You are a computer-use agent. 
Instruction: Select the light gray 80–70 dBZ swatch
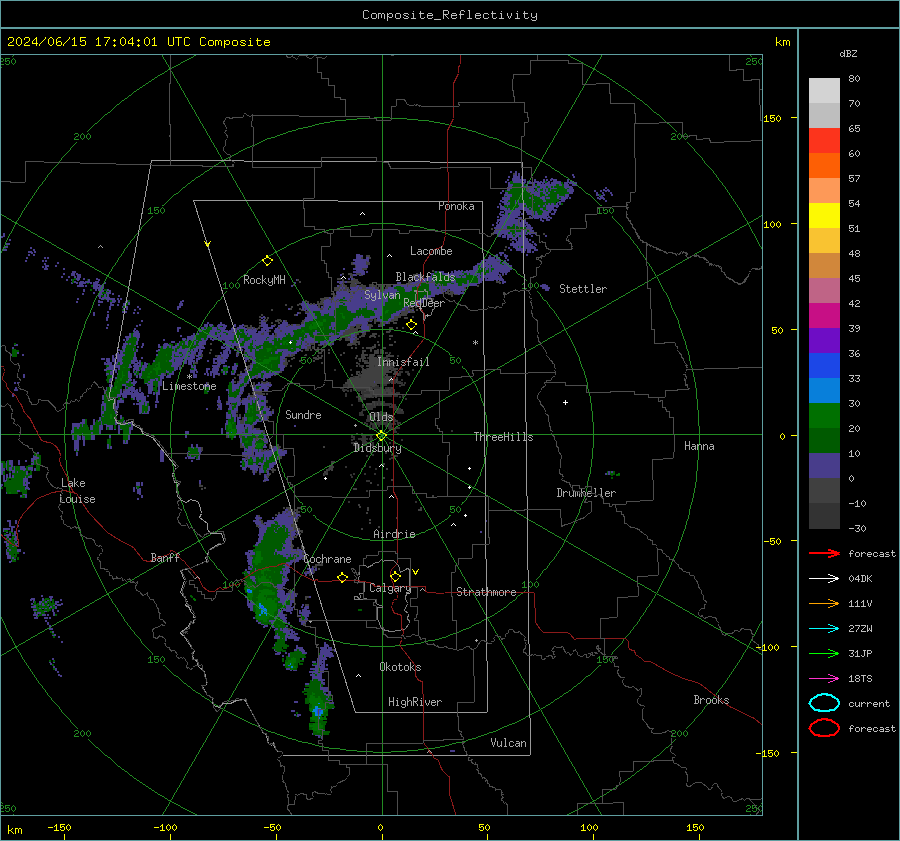point(824,91)
